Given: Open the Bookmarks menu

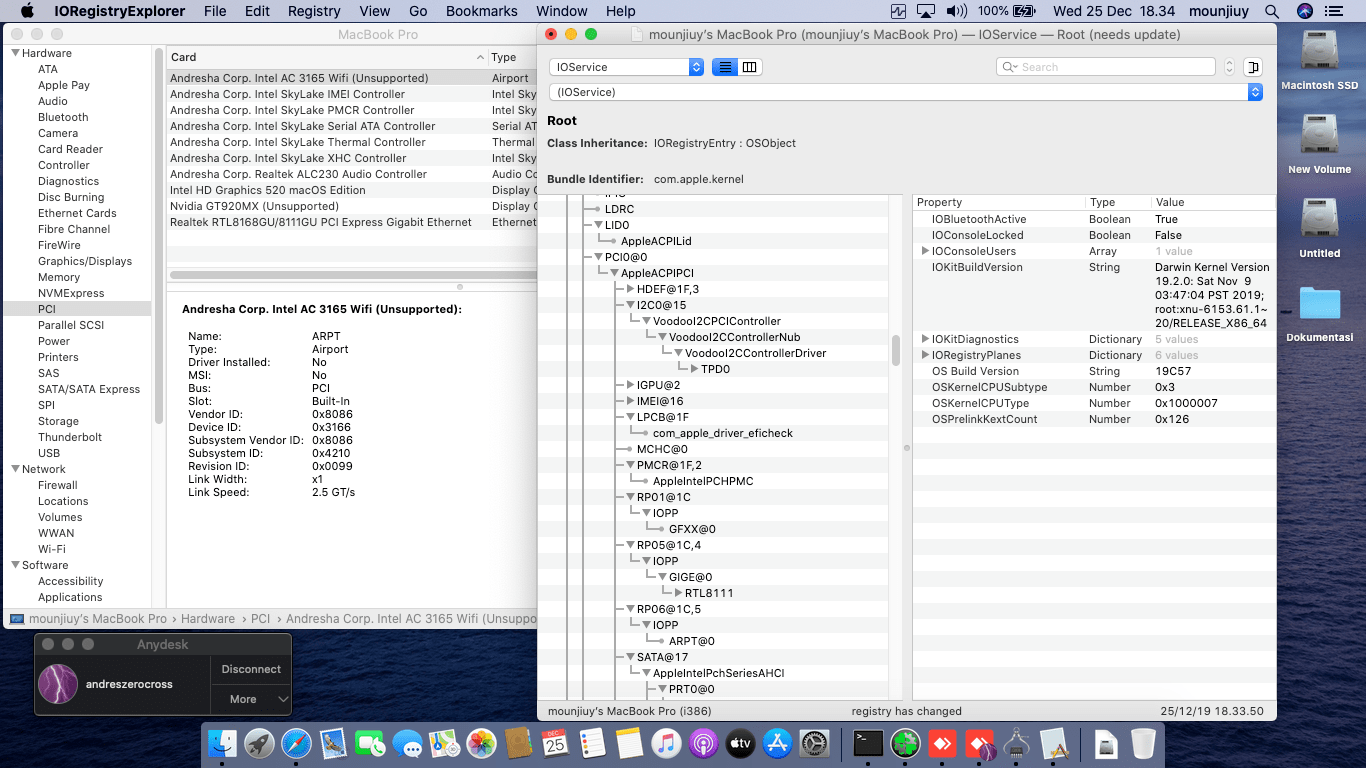Looking at the screenshot, I should [x=482, y=11].
